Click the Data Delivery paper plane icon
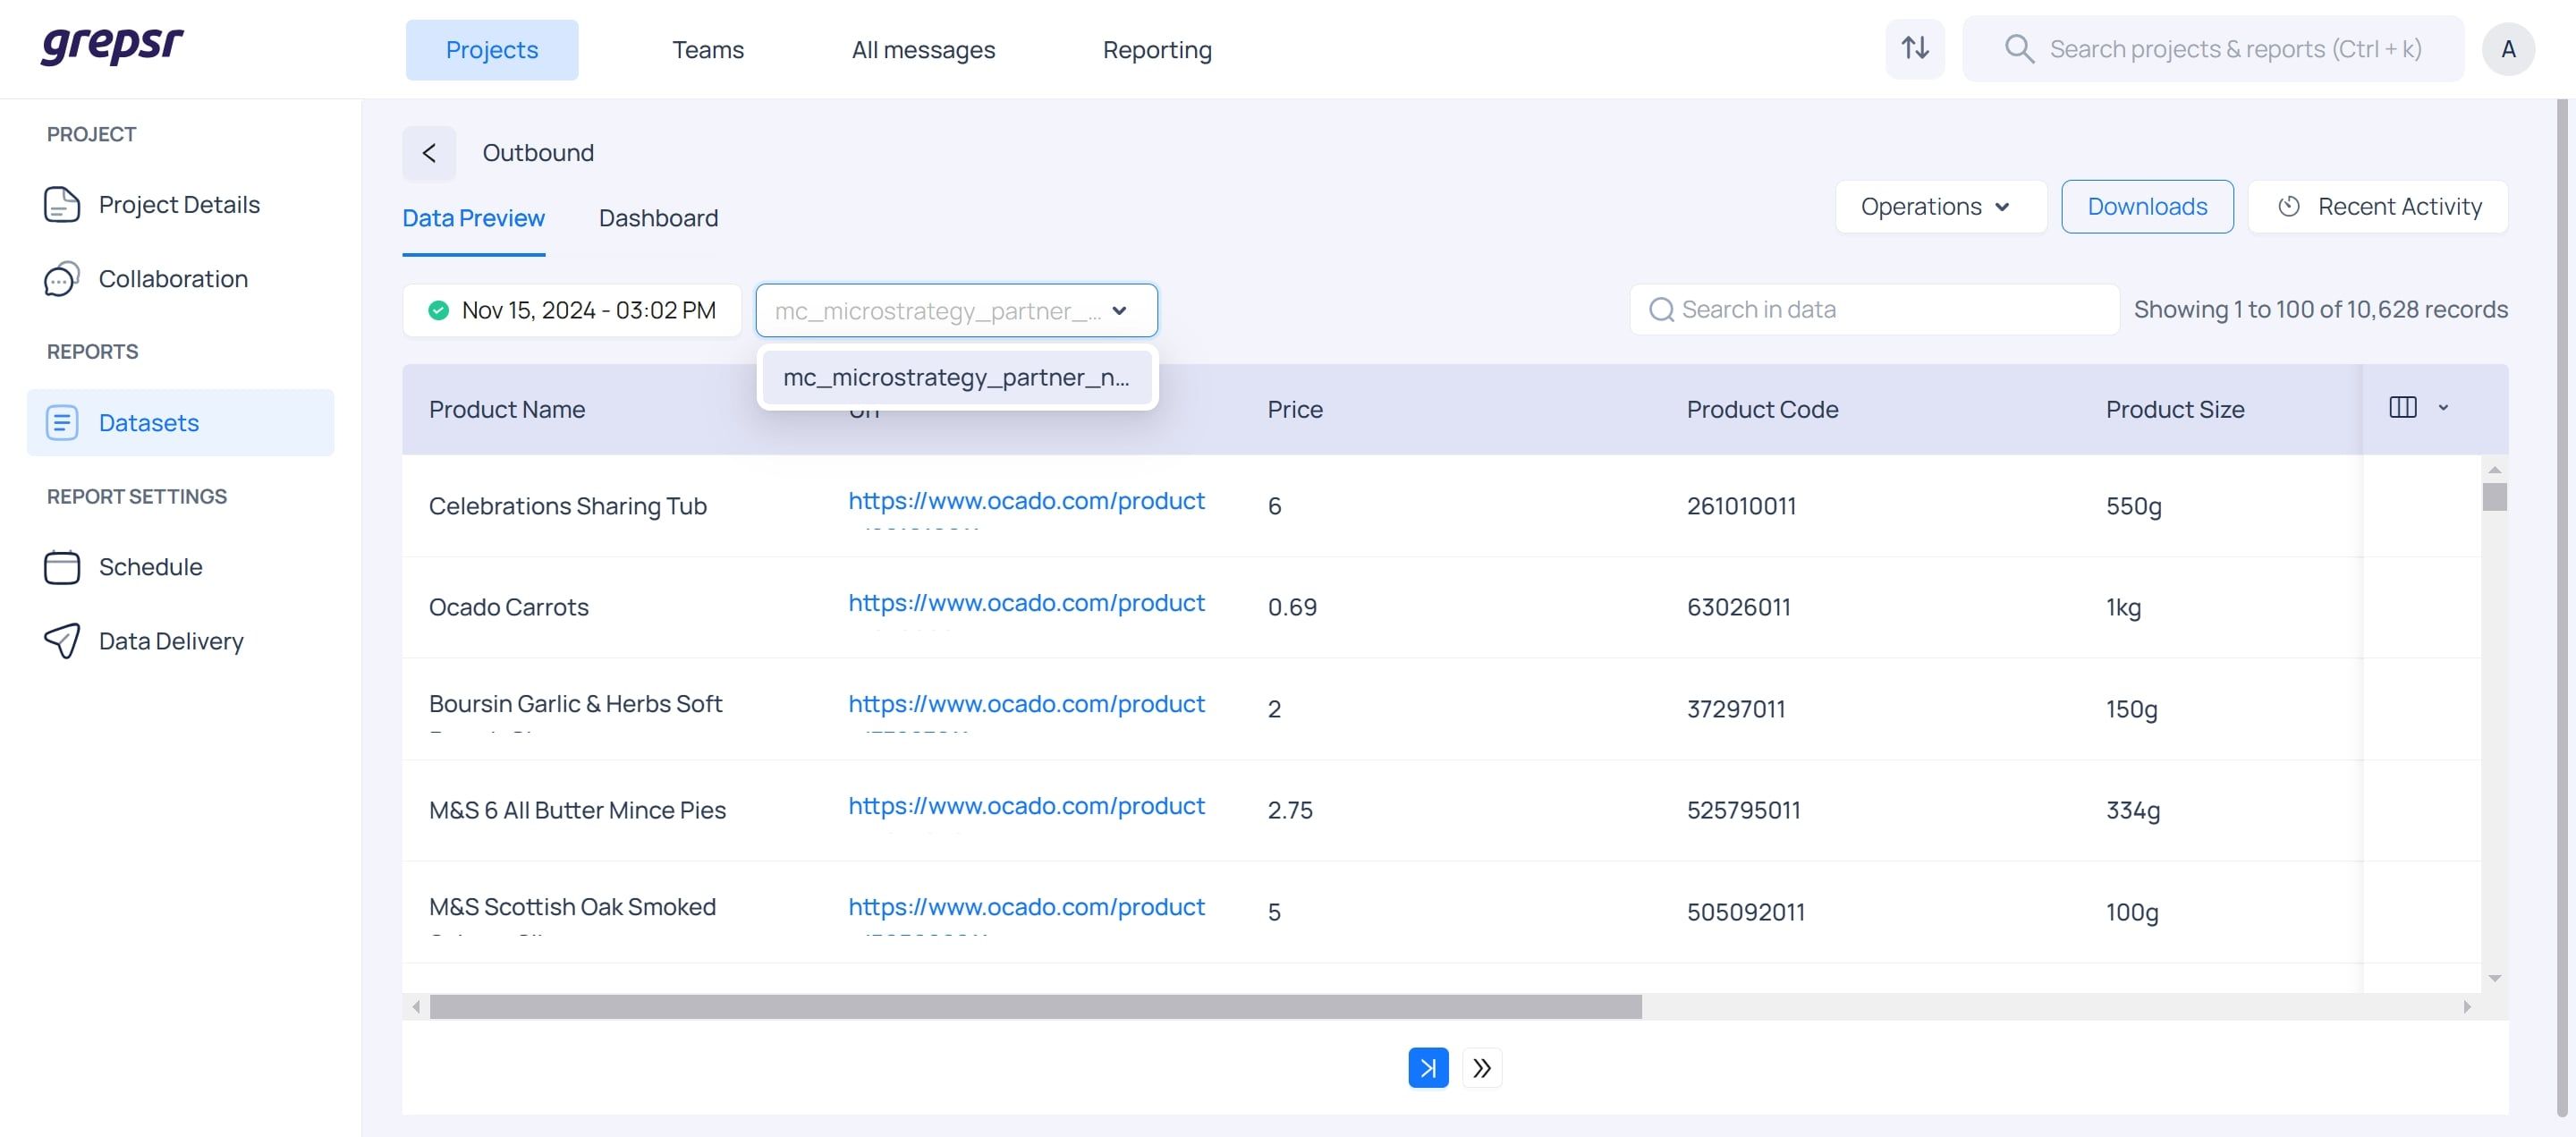This screenshot has height=1137, width=2576. click(61, 641)
